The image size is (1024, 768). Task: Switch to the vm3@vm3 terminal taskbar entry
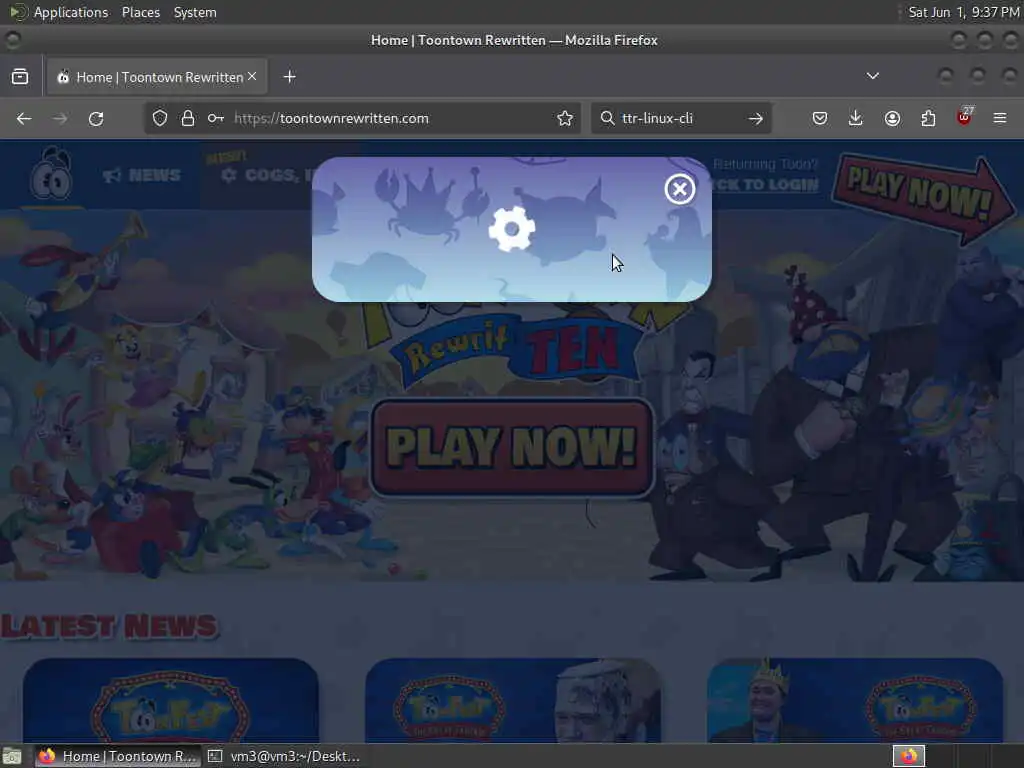pyautogui.click(x=284, y=756)
